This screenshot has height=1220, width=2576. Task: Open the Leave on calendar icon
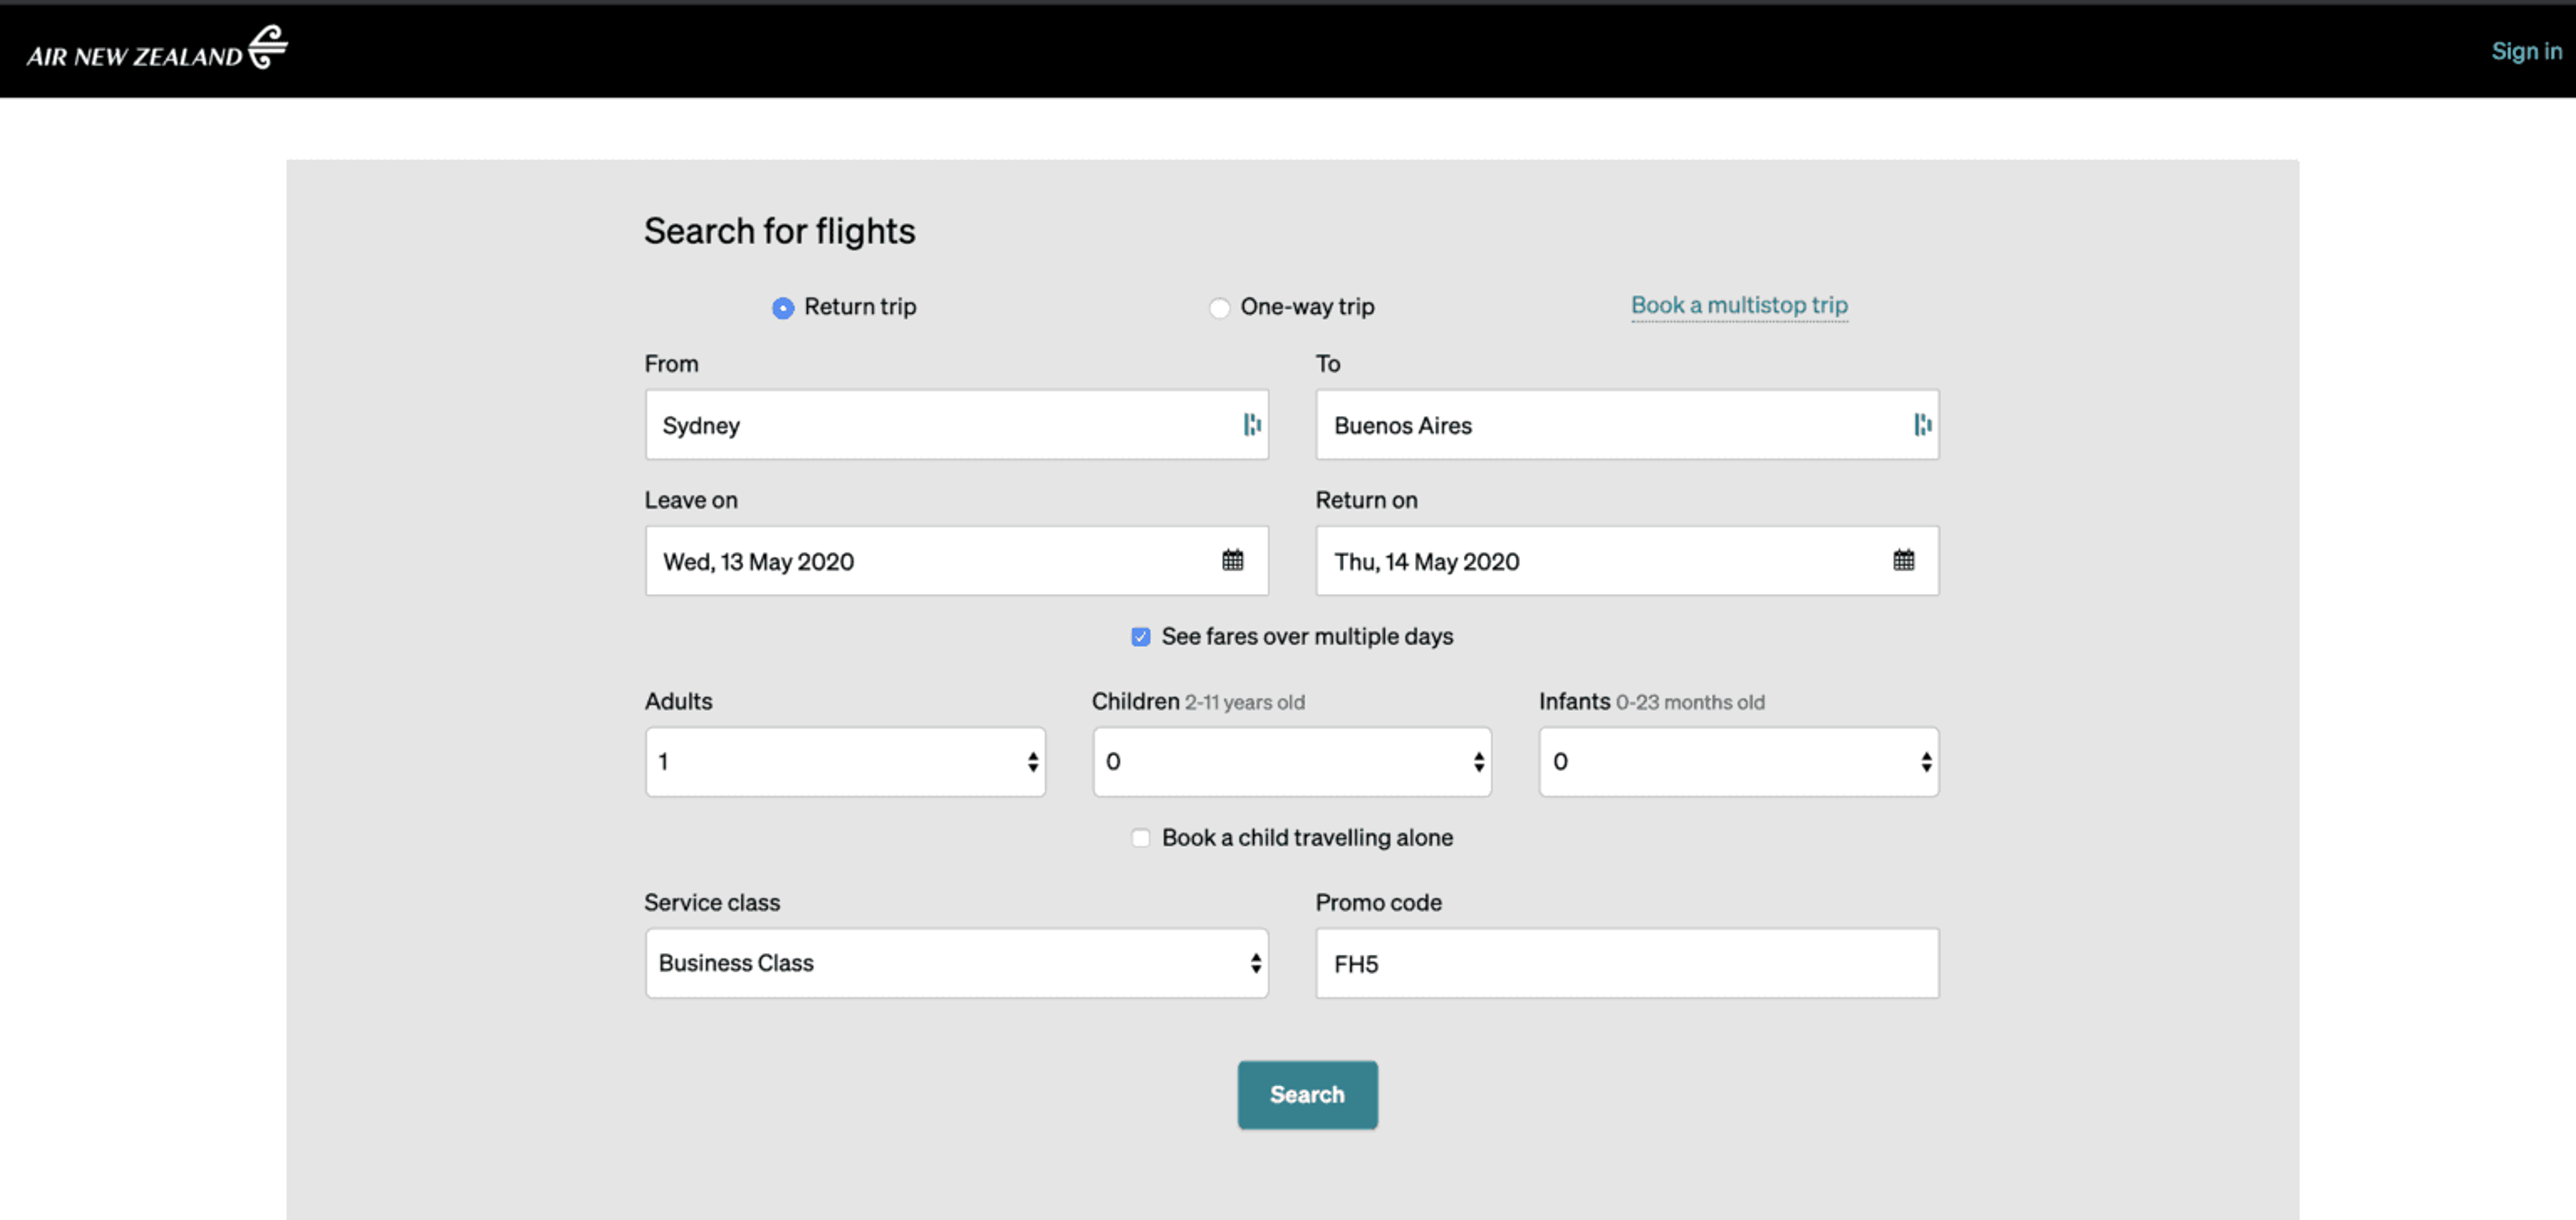click(x=1232, y=560)
